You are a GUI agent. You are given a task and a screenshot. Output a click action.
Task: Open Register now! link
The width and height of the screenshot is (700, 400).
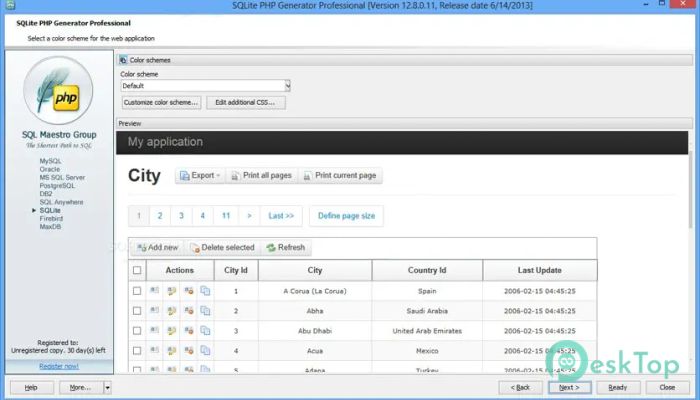[58, 366]
